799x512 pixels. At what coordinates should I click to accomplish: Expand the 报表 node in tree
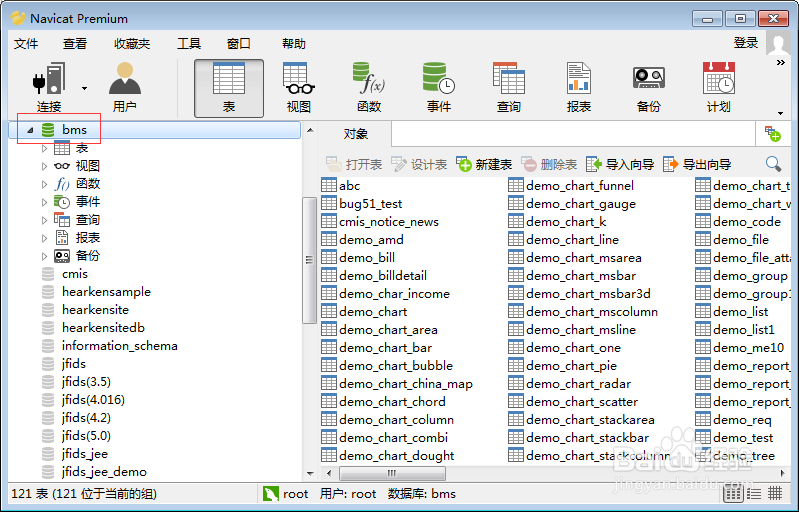tap(44, 238)
